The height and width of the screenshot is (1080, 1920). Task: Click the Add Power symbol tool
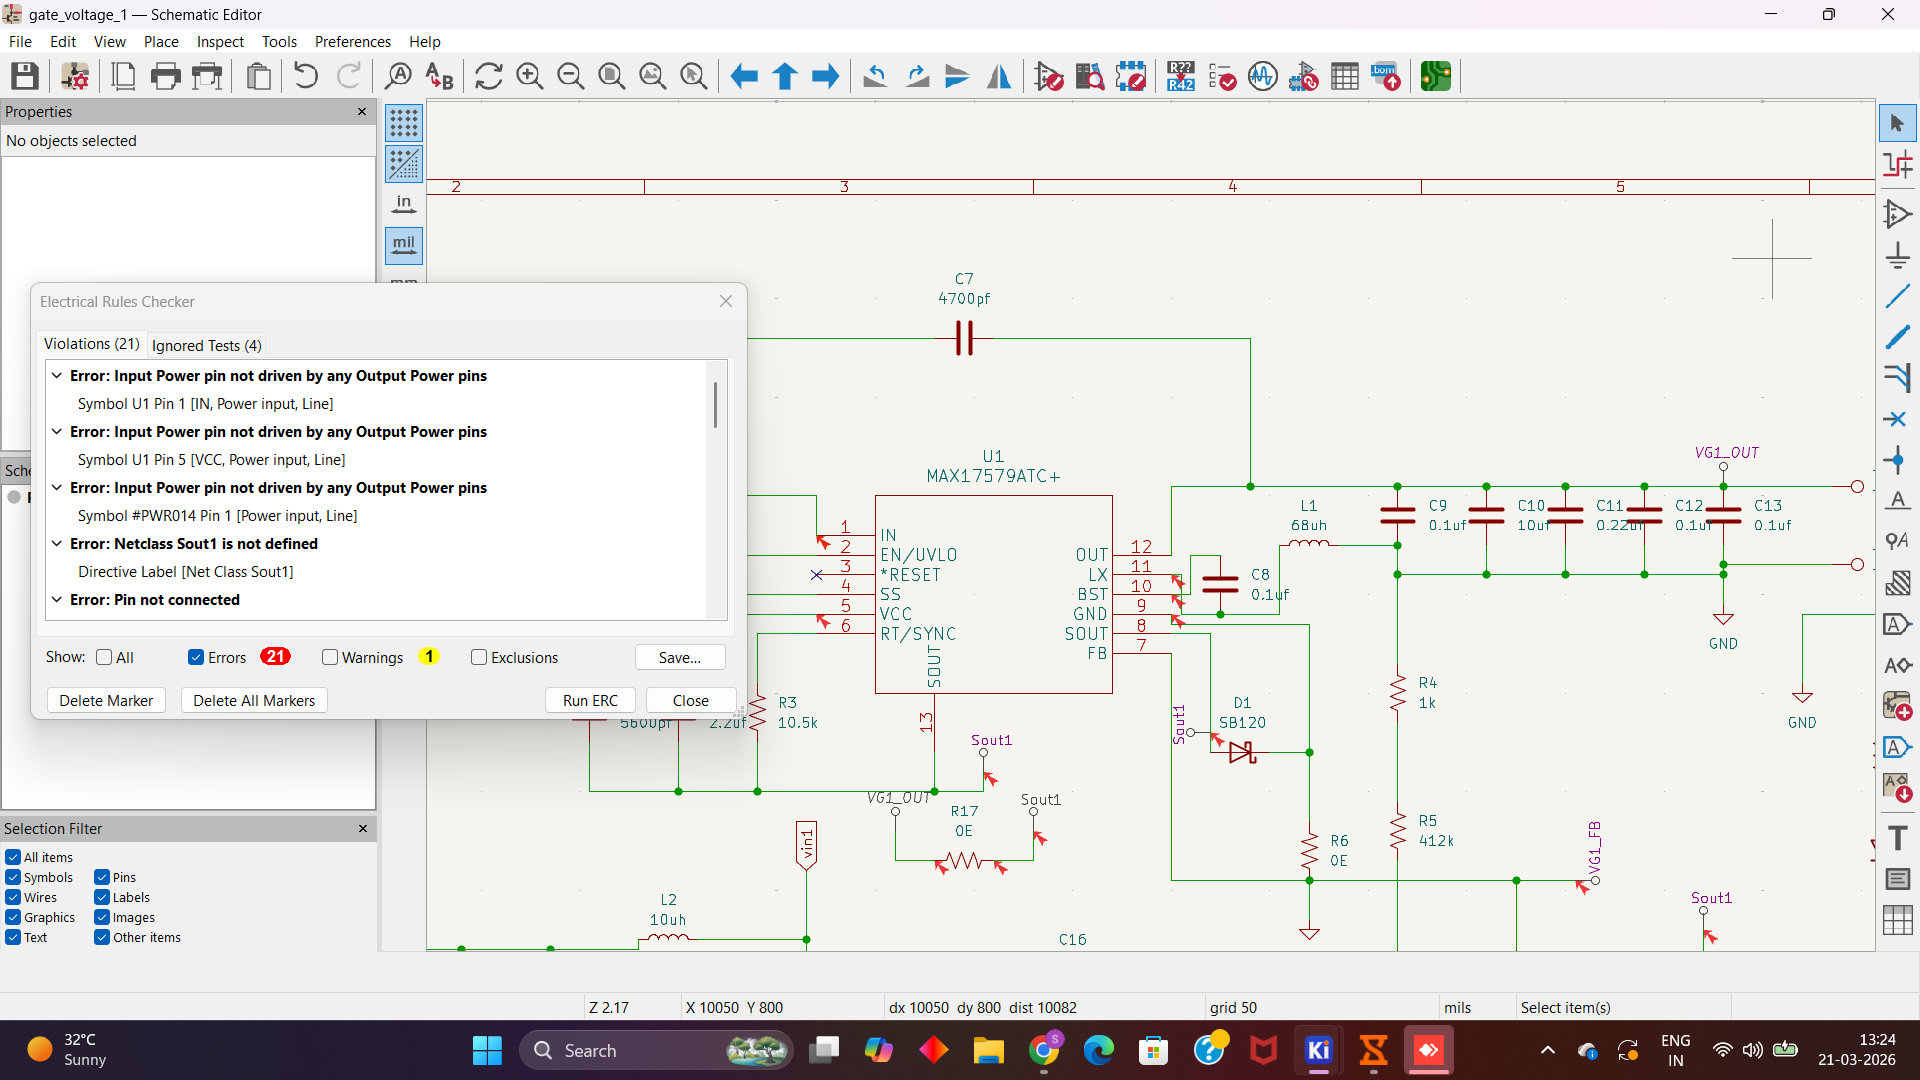tap(1897, 256)
